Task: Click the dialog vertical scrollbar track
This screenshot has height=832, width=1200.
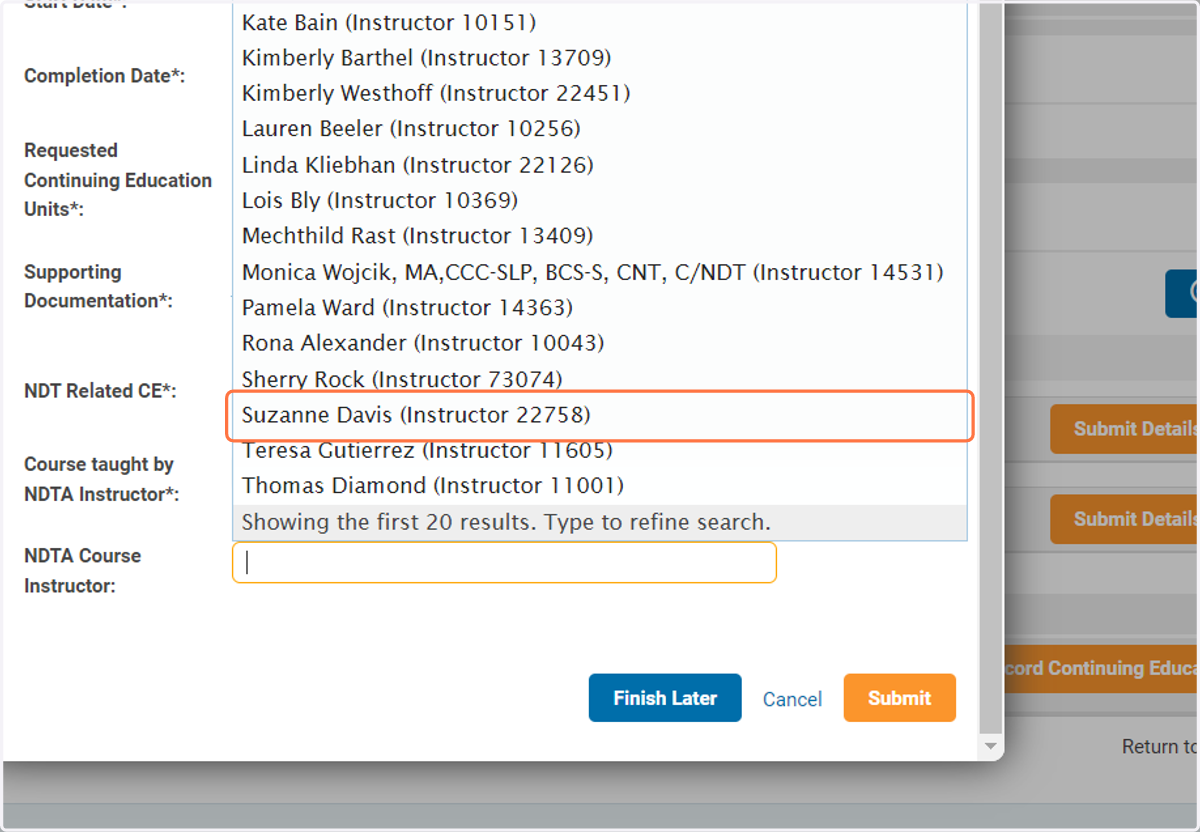Action: [x=990, y=370]
